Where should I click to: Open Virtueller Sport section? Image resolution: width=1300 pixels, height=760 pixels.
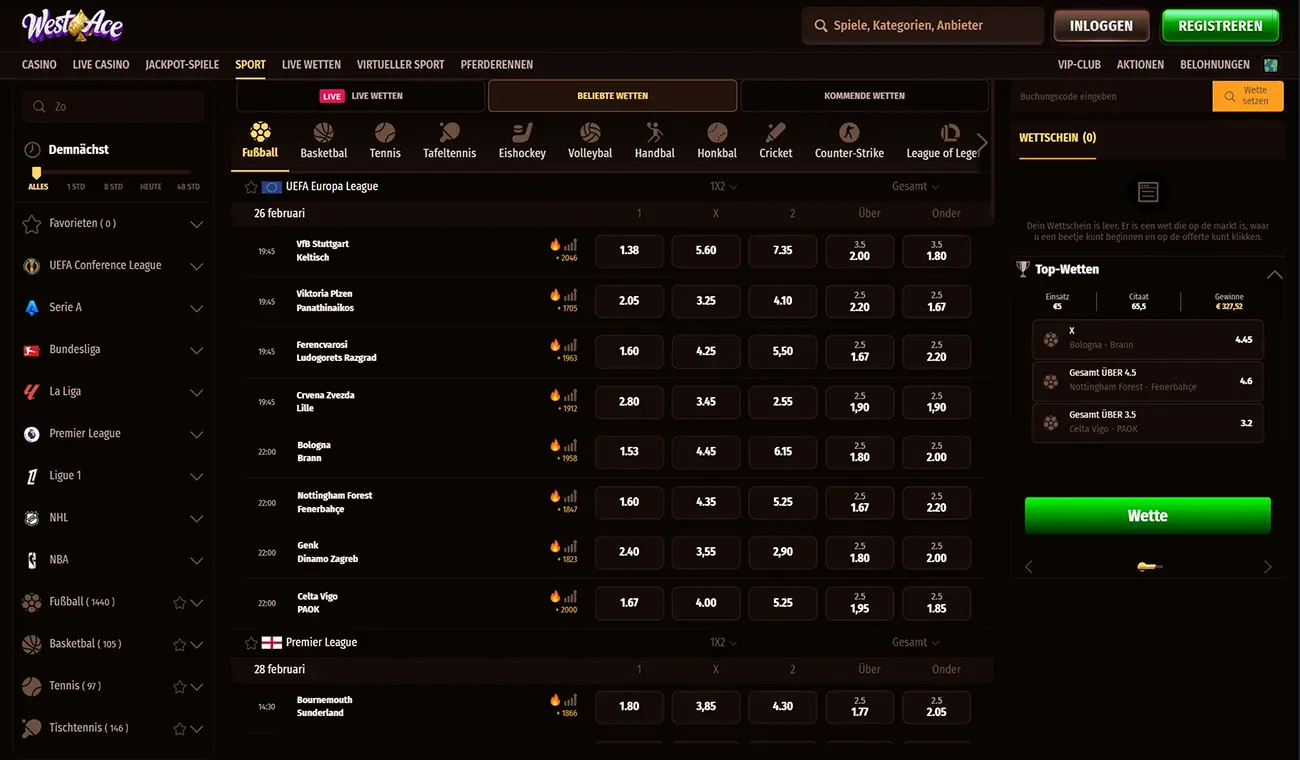point(400,65)
